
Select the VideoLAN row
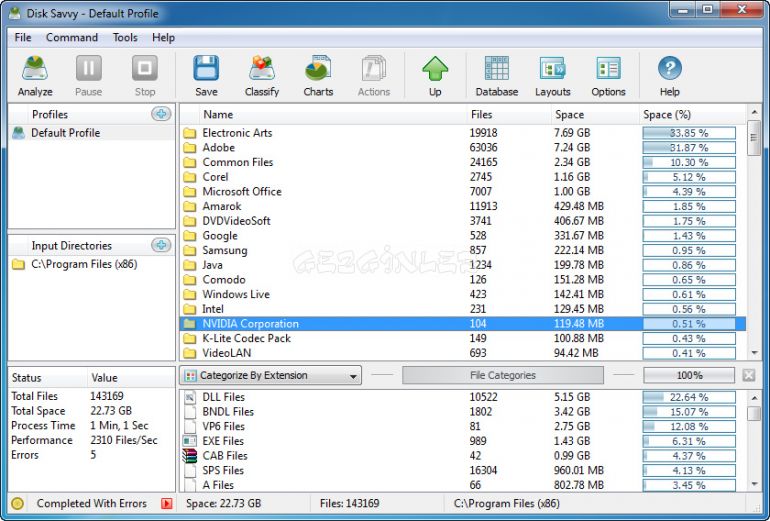point(463,354)
